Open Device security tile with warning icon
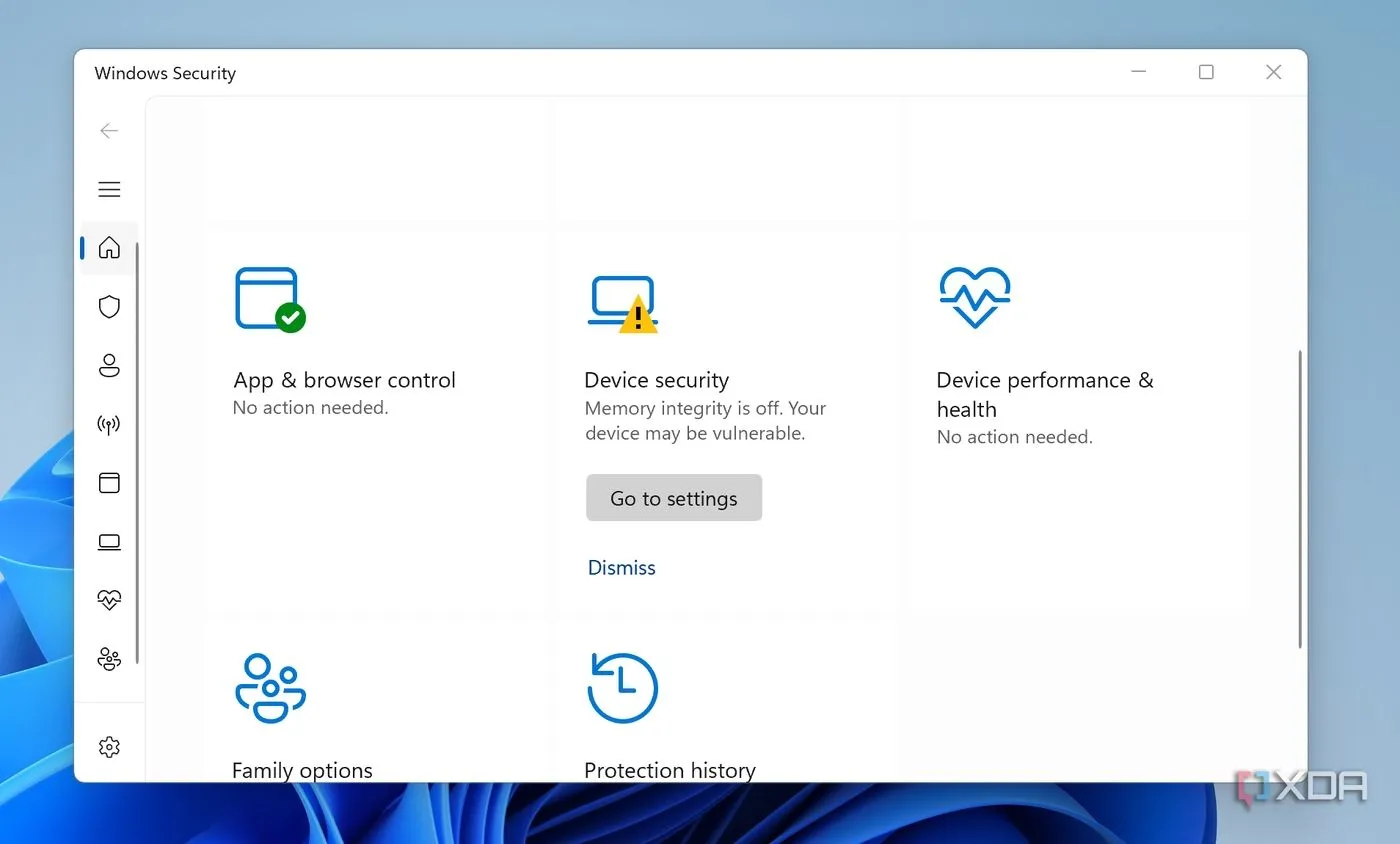Screen dimensions: 1400x844 point(656,380)
